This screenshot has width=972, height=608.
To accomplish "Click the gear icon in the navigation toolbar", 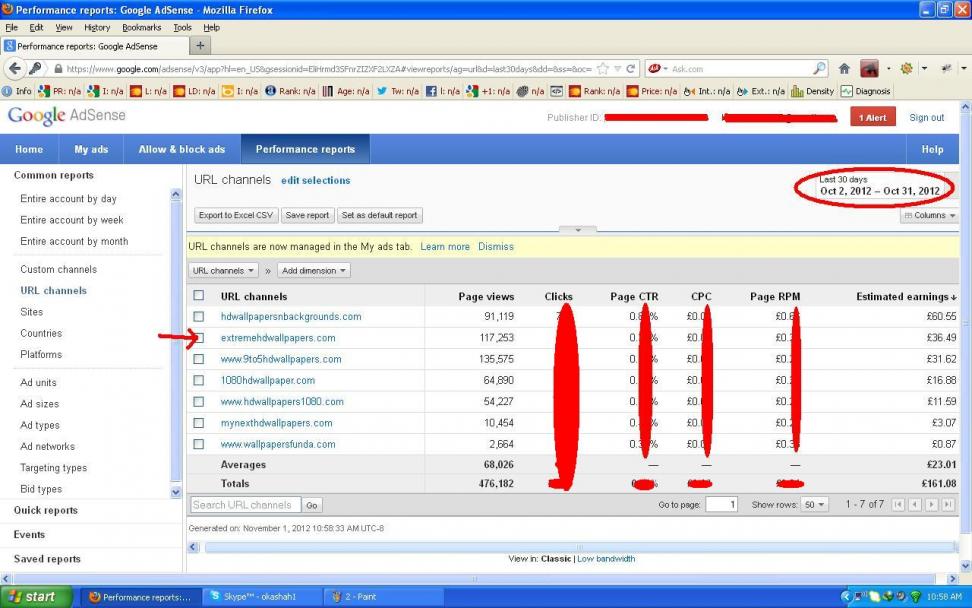I will pos(906,68).
